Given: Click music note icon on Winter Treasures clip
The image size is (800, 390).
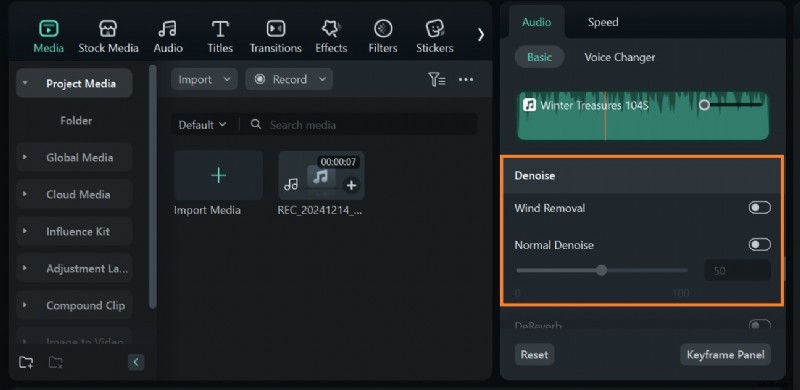Looking at the screenshot, I should coord(530,105).
